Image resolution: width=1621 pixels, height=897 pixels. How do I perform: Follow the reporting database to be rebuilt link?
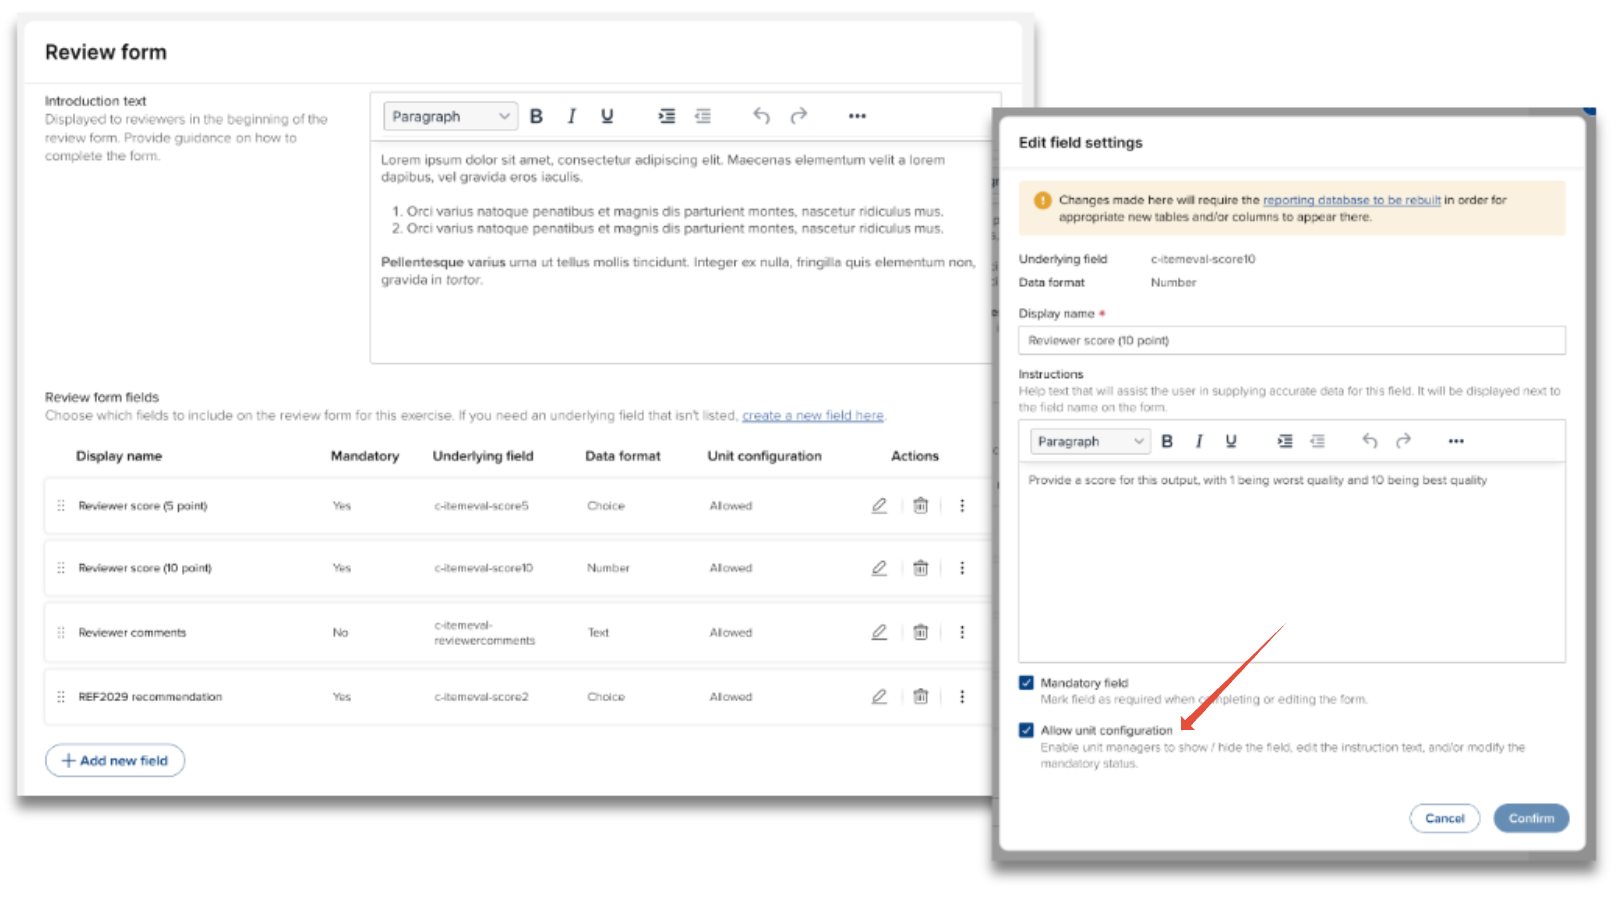pos(1351,200)
